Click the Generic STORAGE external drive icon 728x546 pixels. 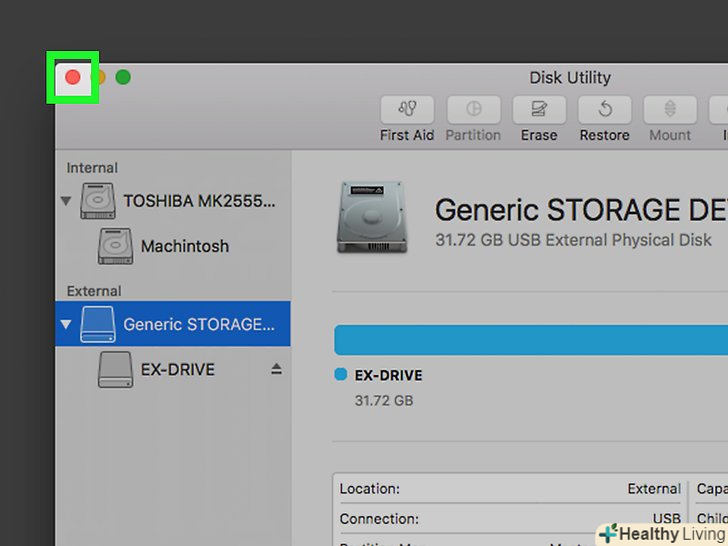(x=98, y=324)
